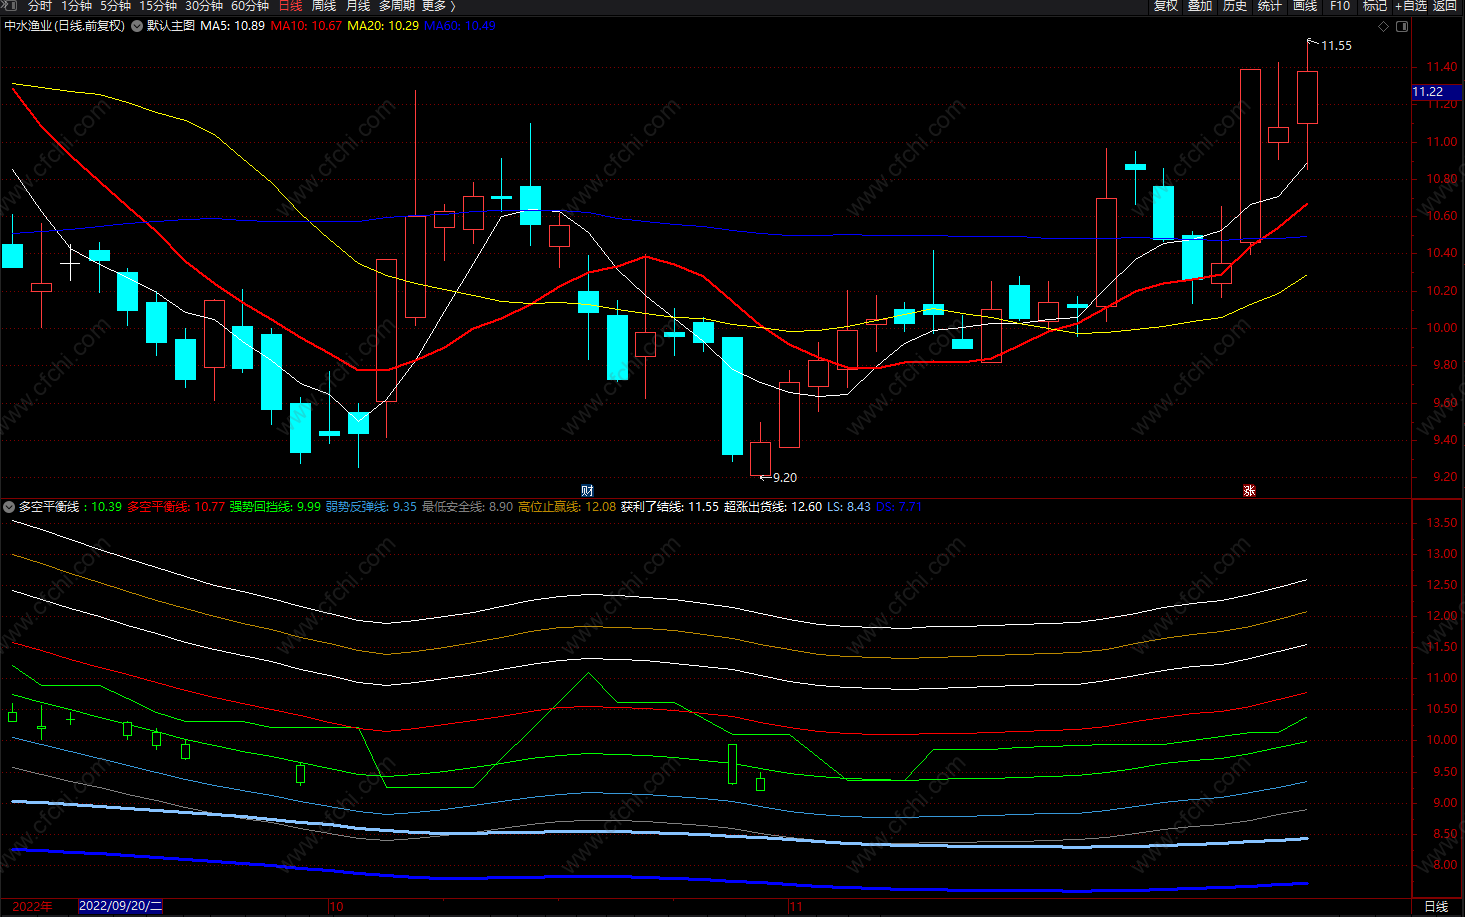Click the 11.55 high price annotation

[1336, 46]
